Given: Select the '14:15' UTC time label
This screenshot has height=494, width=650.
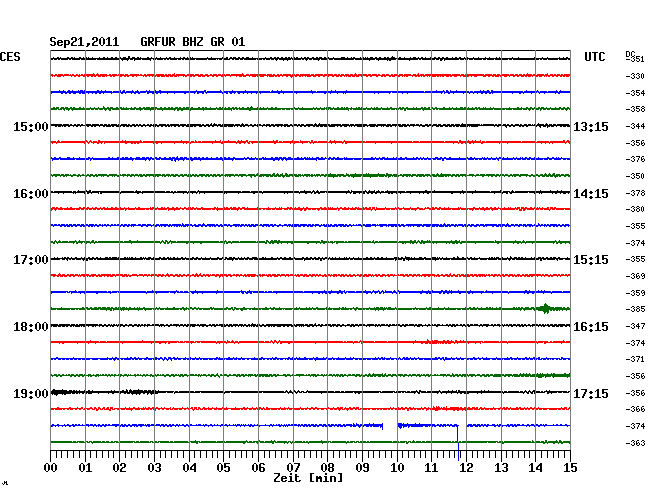Looking at the screenshot, I should (591, 194).
